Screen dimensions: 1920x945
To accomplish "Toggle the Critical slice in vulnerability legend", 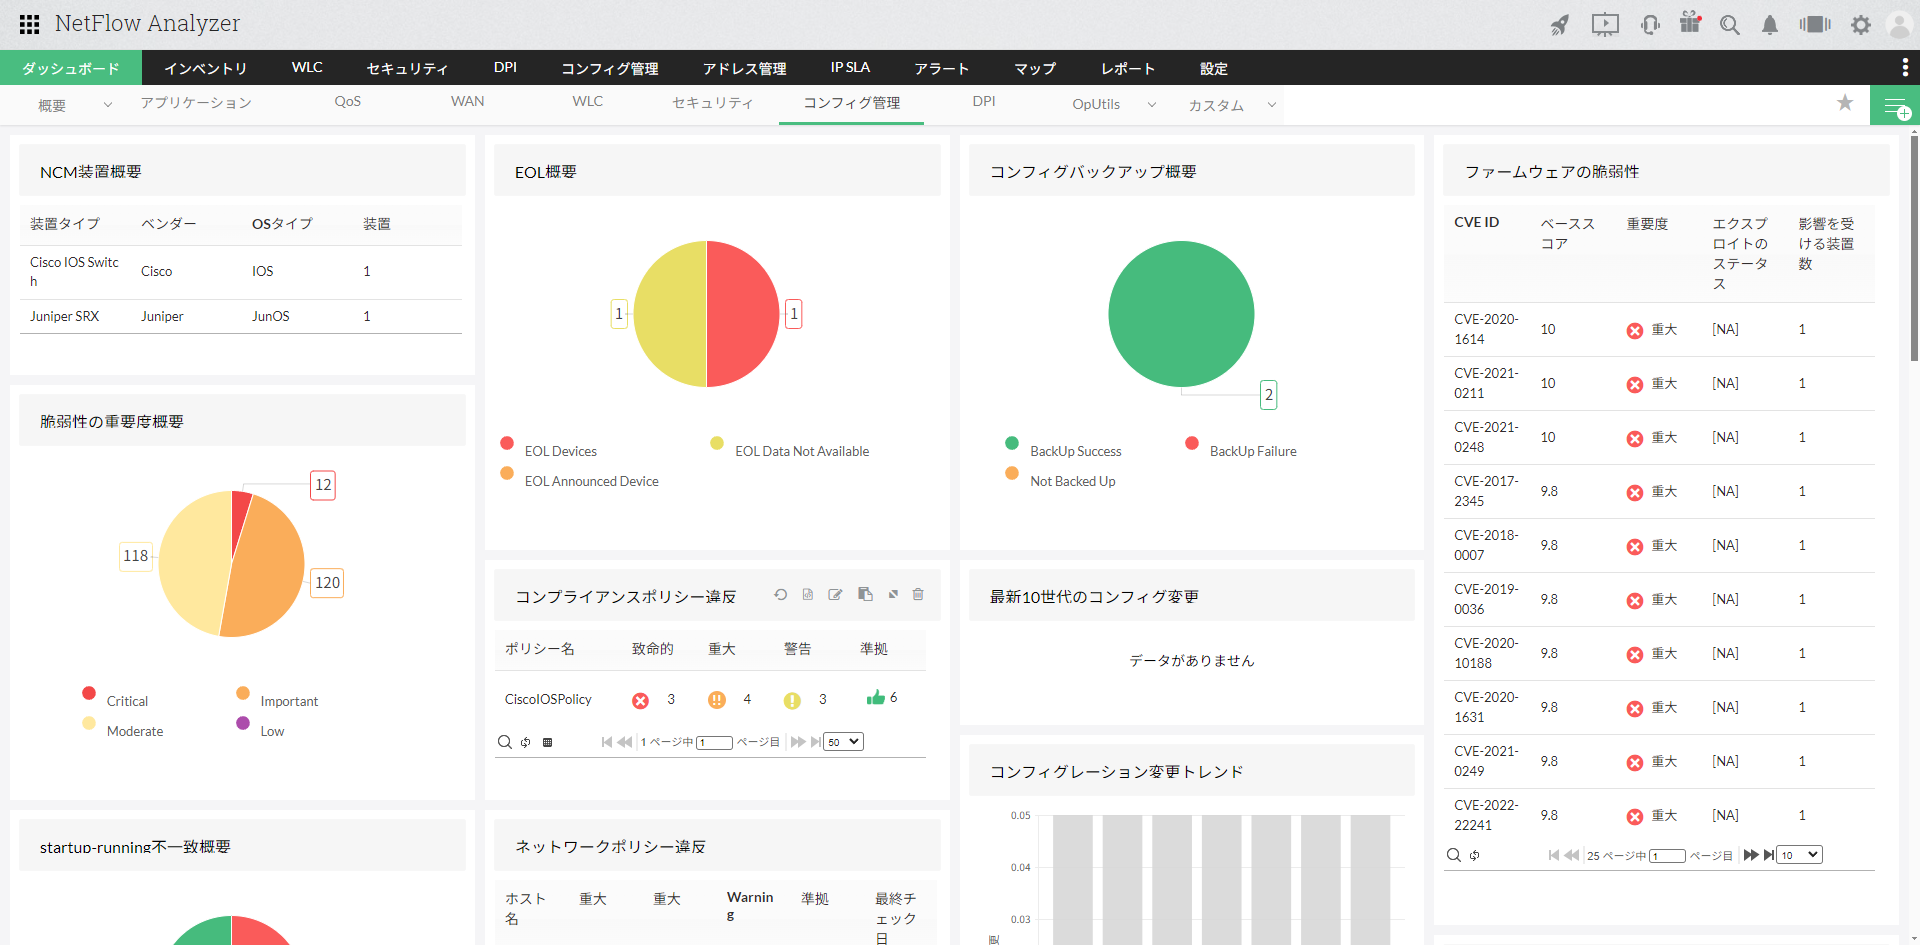I will click(126, 700).
